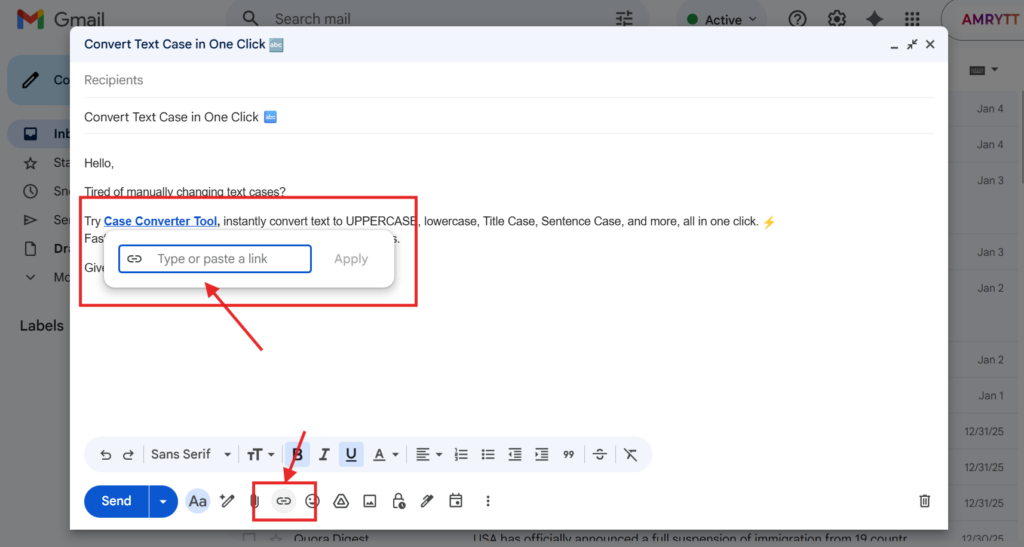Click the Indent more icon
The width and height of the screenshot is (1024, 547).
[541, 454]
